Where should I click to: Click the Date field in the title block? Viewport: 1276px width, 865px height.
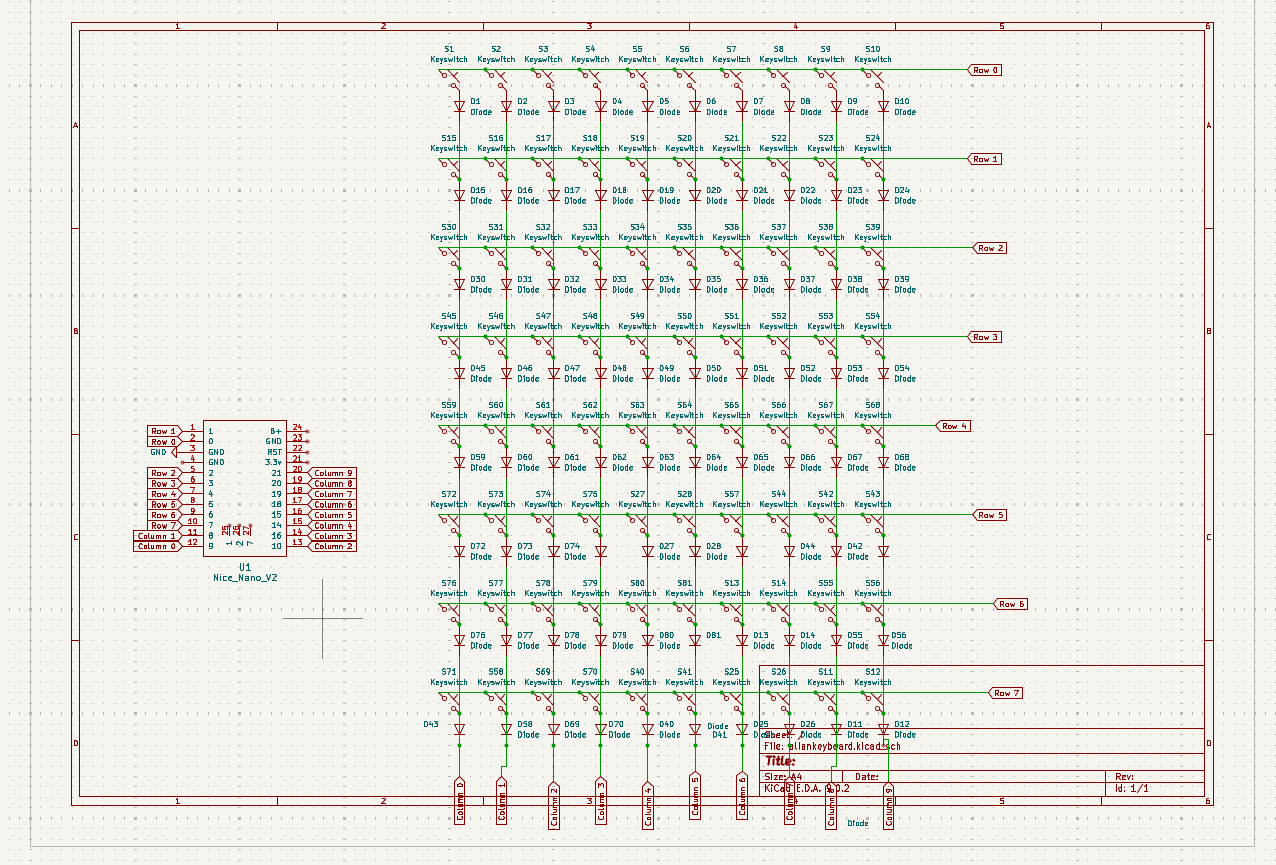(x=866, y=776)
